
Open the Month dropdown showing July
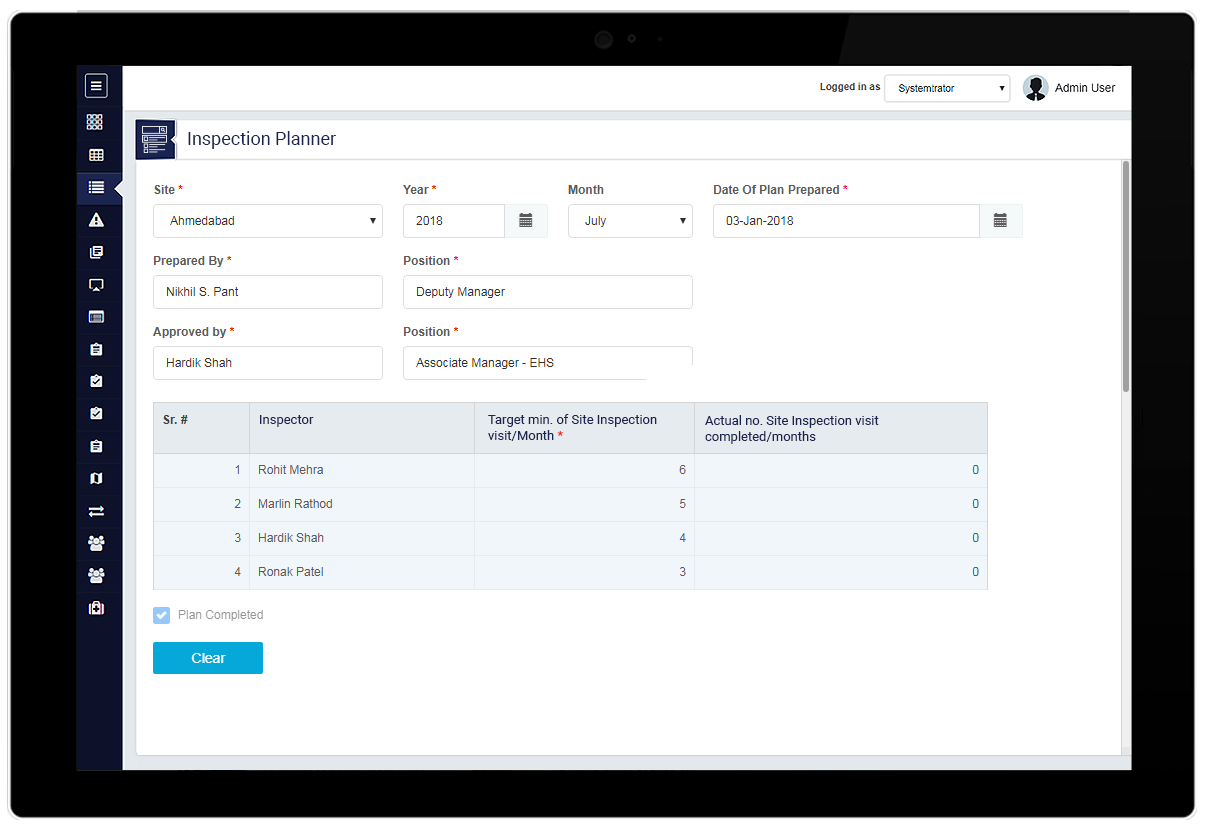630,221
